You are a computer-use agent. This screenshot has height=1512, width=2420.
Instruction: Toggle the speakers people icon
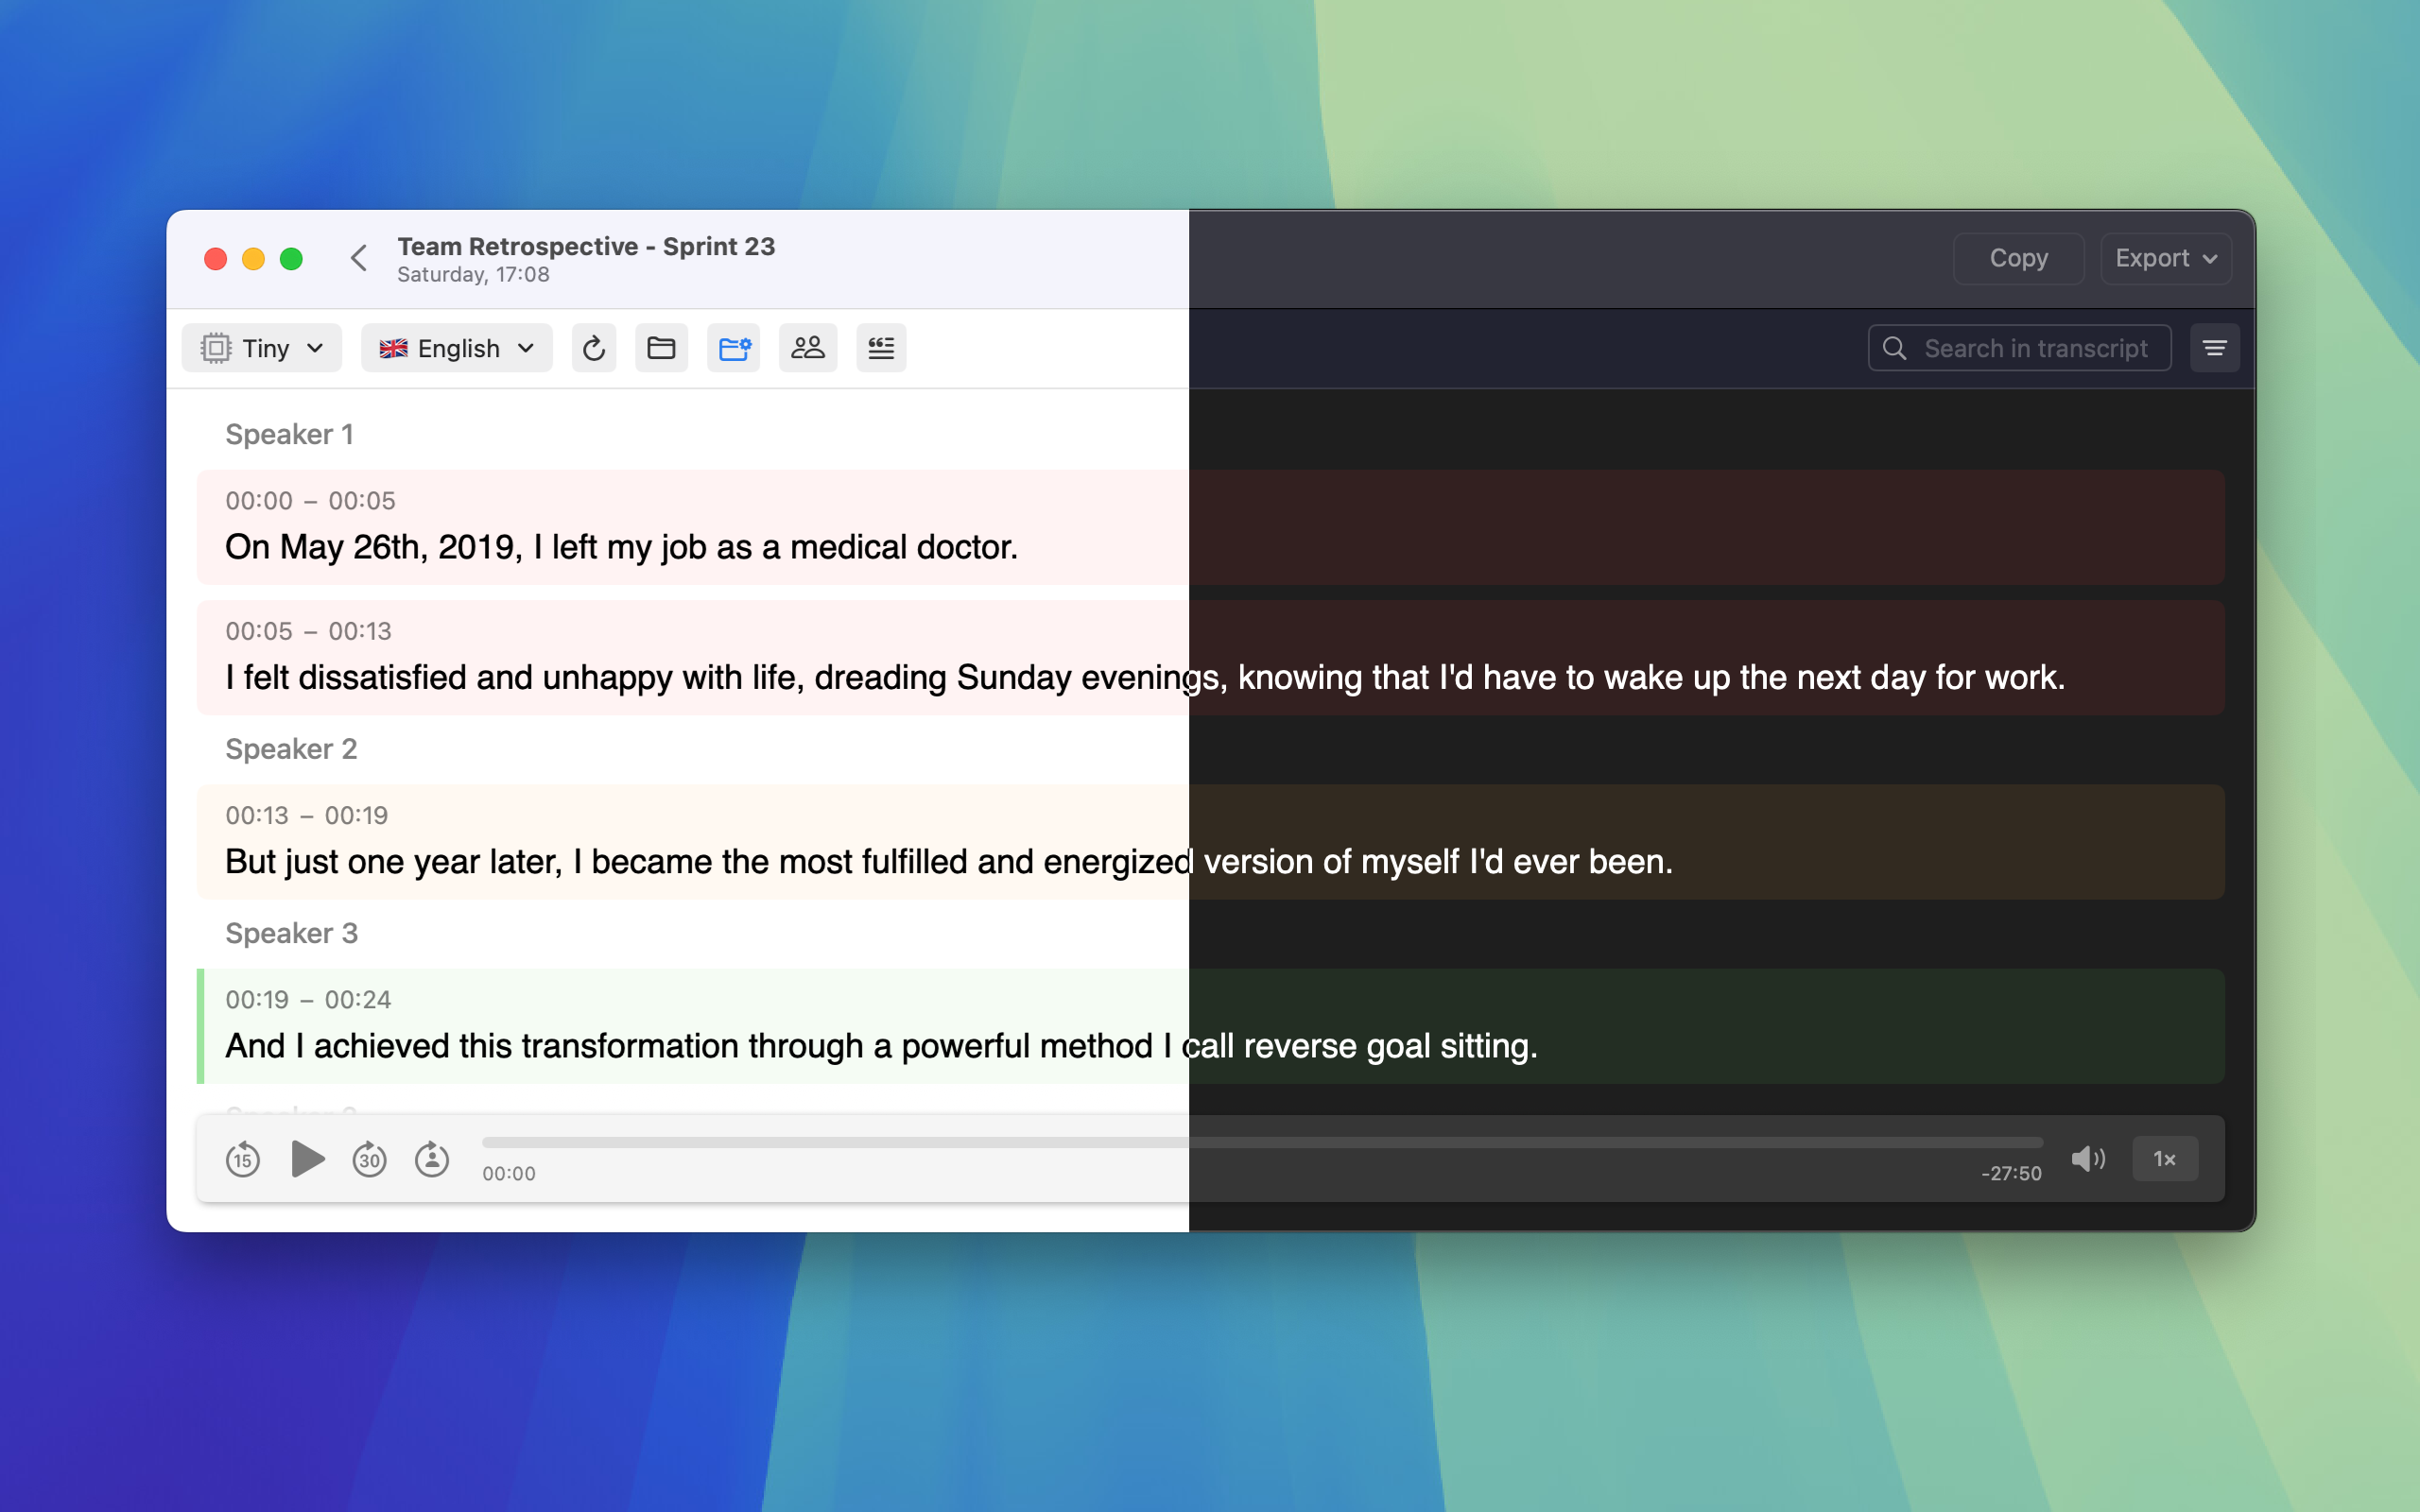pyautogui.click(x=808, y=348)
